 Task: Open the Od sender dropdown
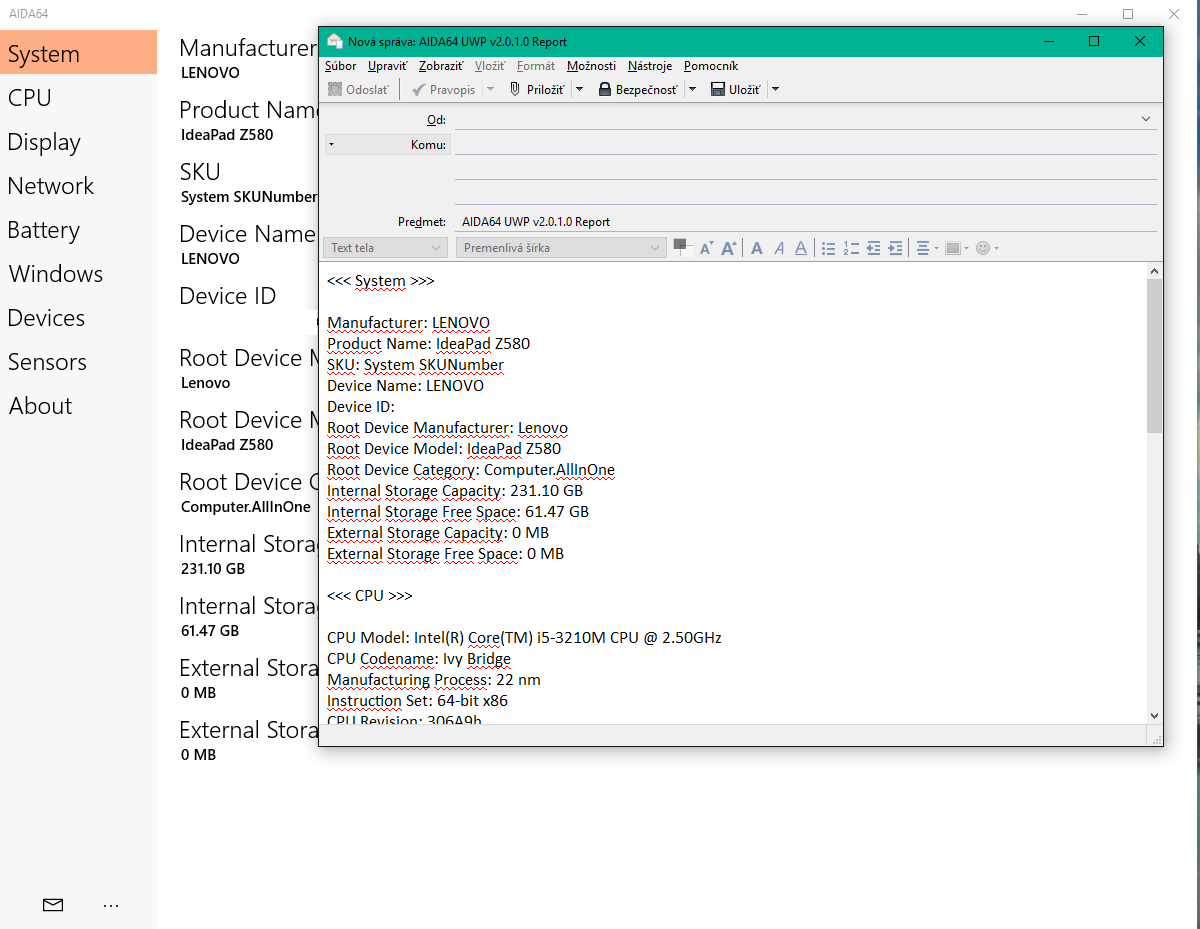click(x=1146, y=119)
